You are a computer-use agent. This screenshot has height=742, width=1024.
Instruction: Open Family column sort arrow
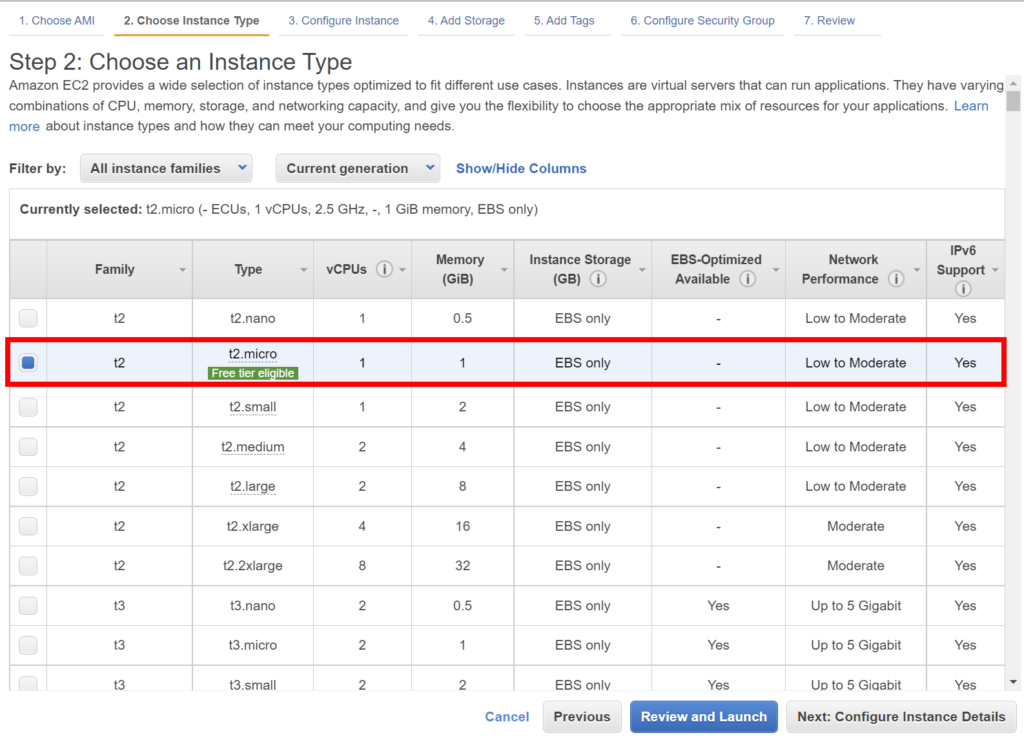[182, 270]
